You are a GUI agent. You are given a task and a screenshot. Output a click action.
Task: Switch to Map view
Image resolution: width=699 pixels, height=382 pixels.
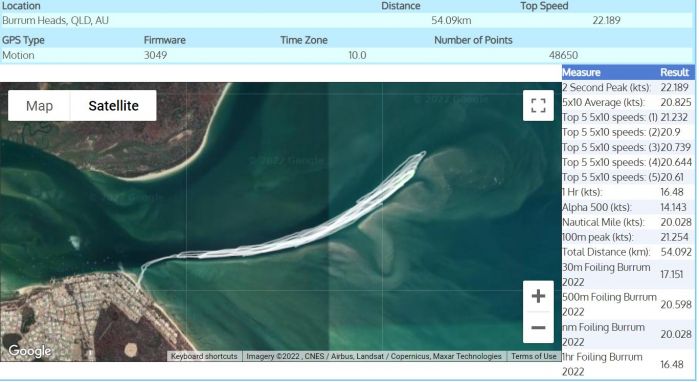coord(39,106)
